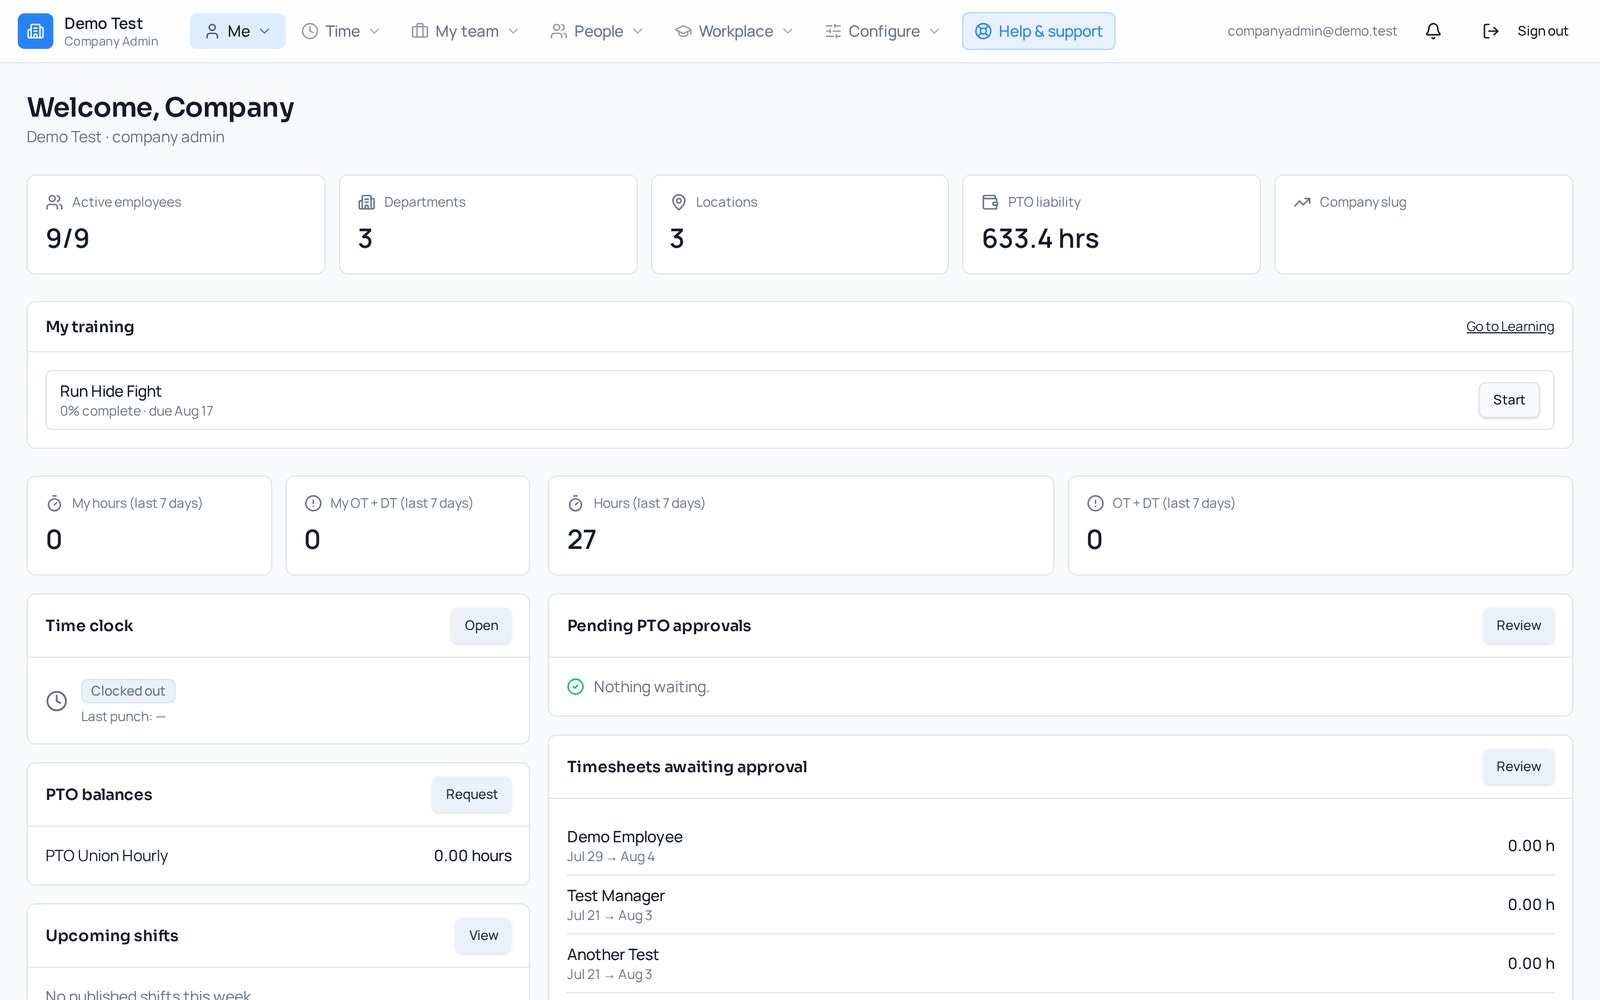This screenshot has width=1600, height=1000.
Task: Expand the Time menu chevron
Action: (375, 31)
